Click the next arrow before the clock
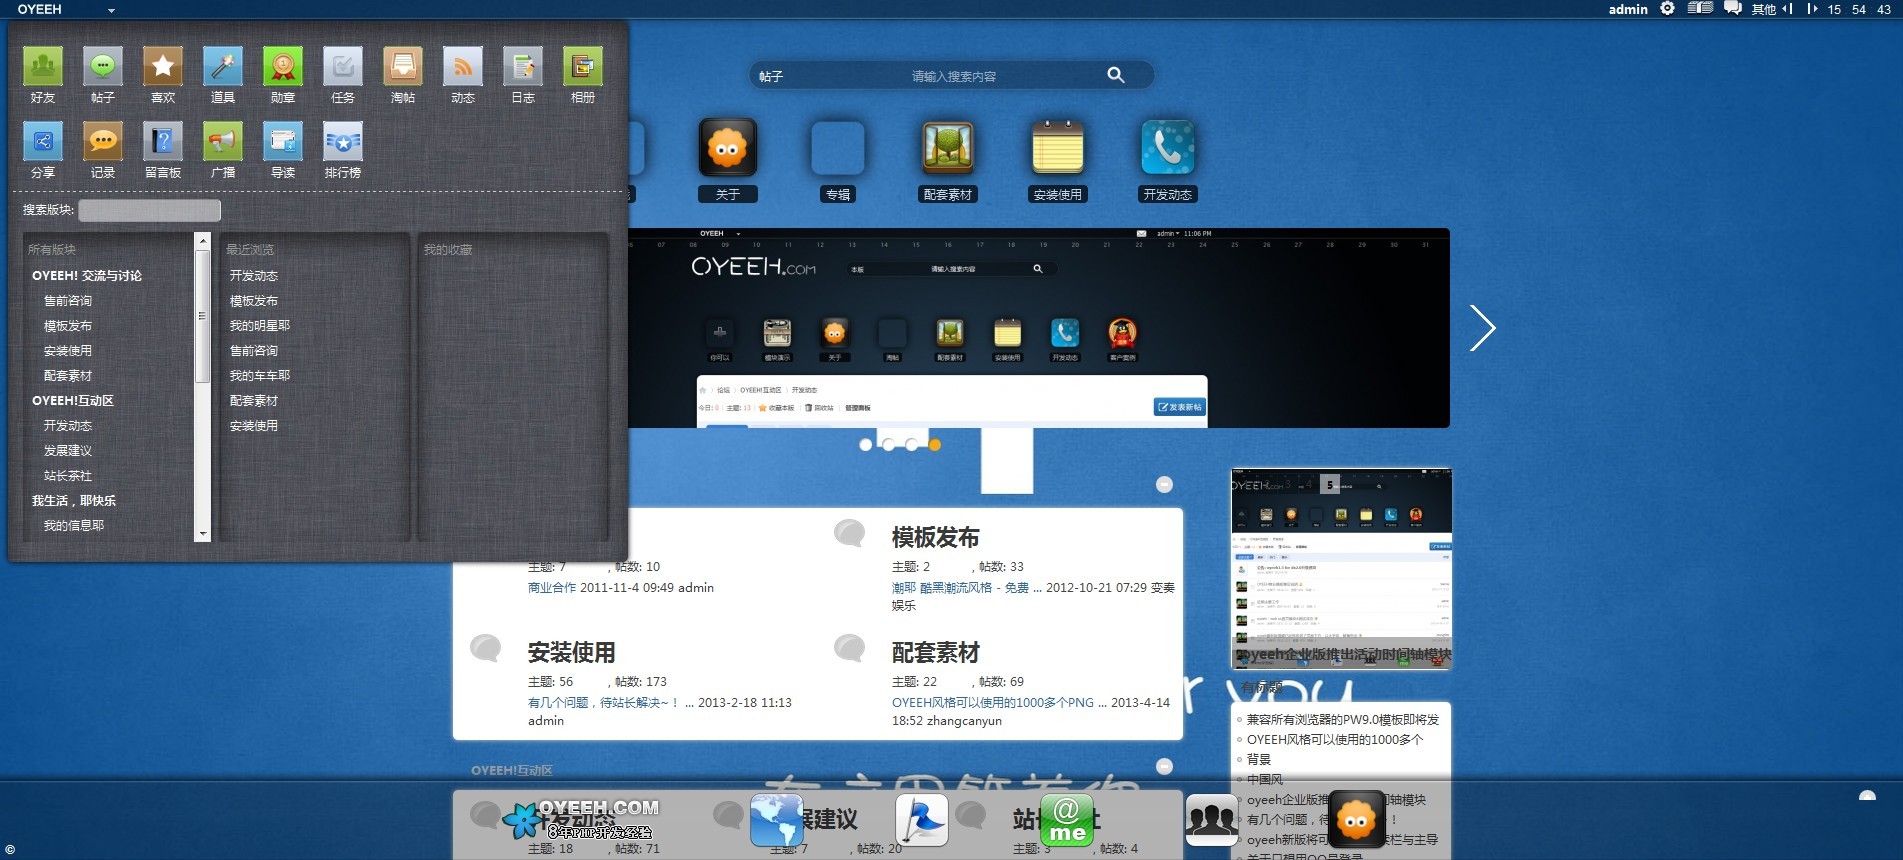This screenshot has height=860, width=1903. point(1812,9)
